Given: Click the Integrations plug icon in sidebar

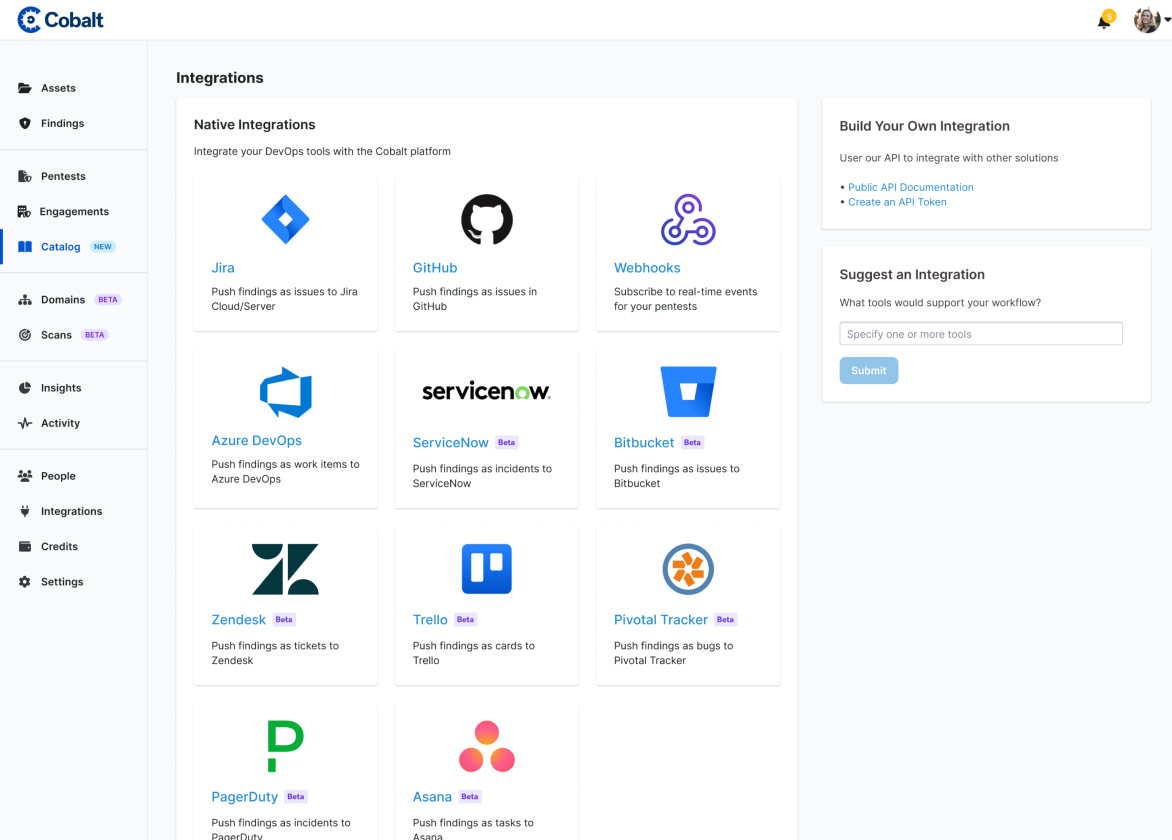Looking at the screenshot, I should tap(25, 511).
